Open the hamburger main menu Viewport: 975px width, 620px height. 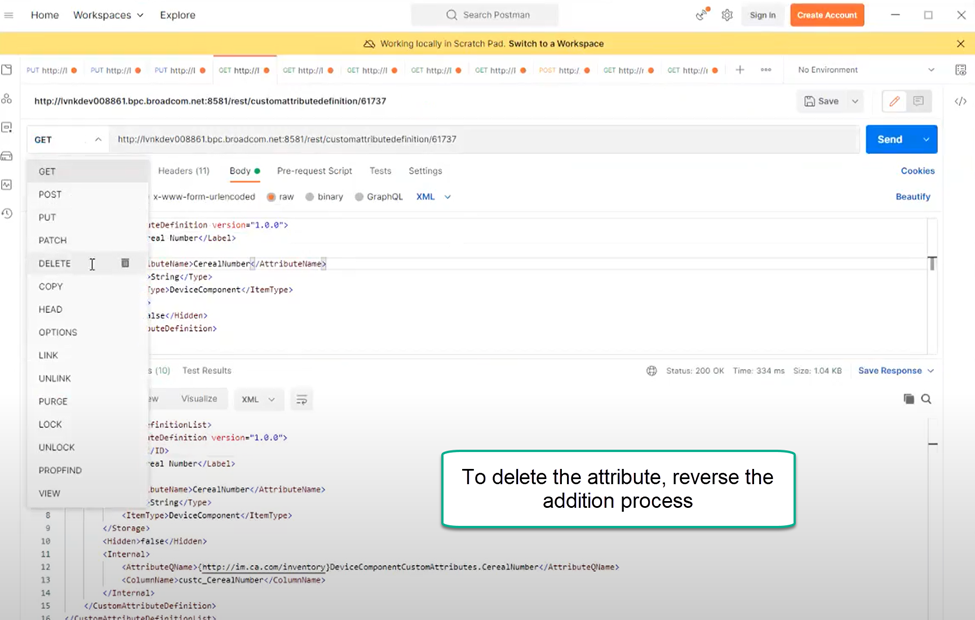(x=9, y=15)
